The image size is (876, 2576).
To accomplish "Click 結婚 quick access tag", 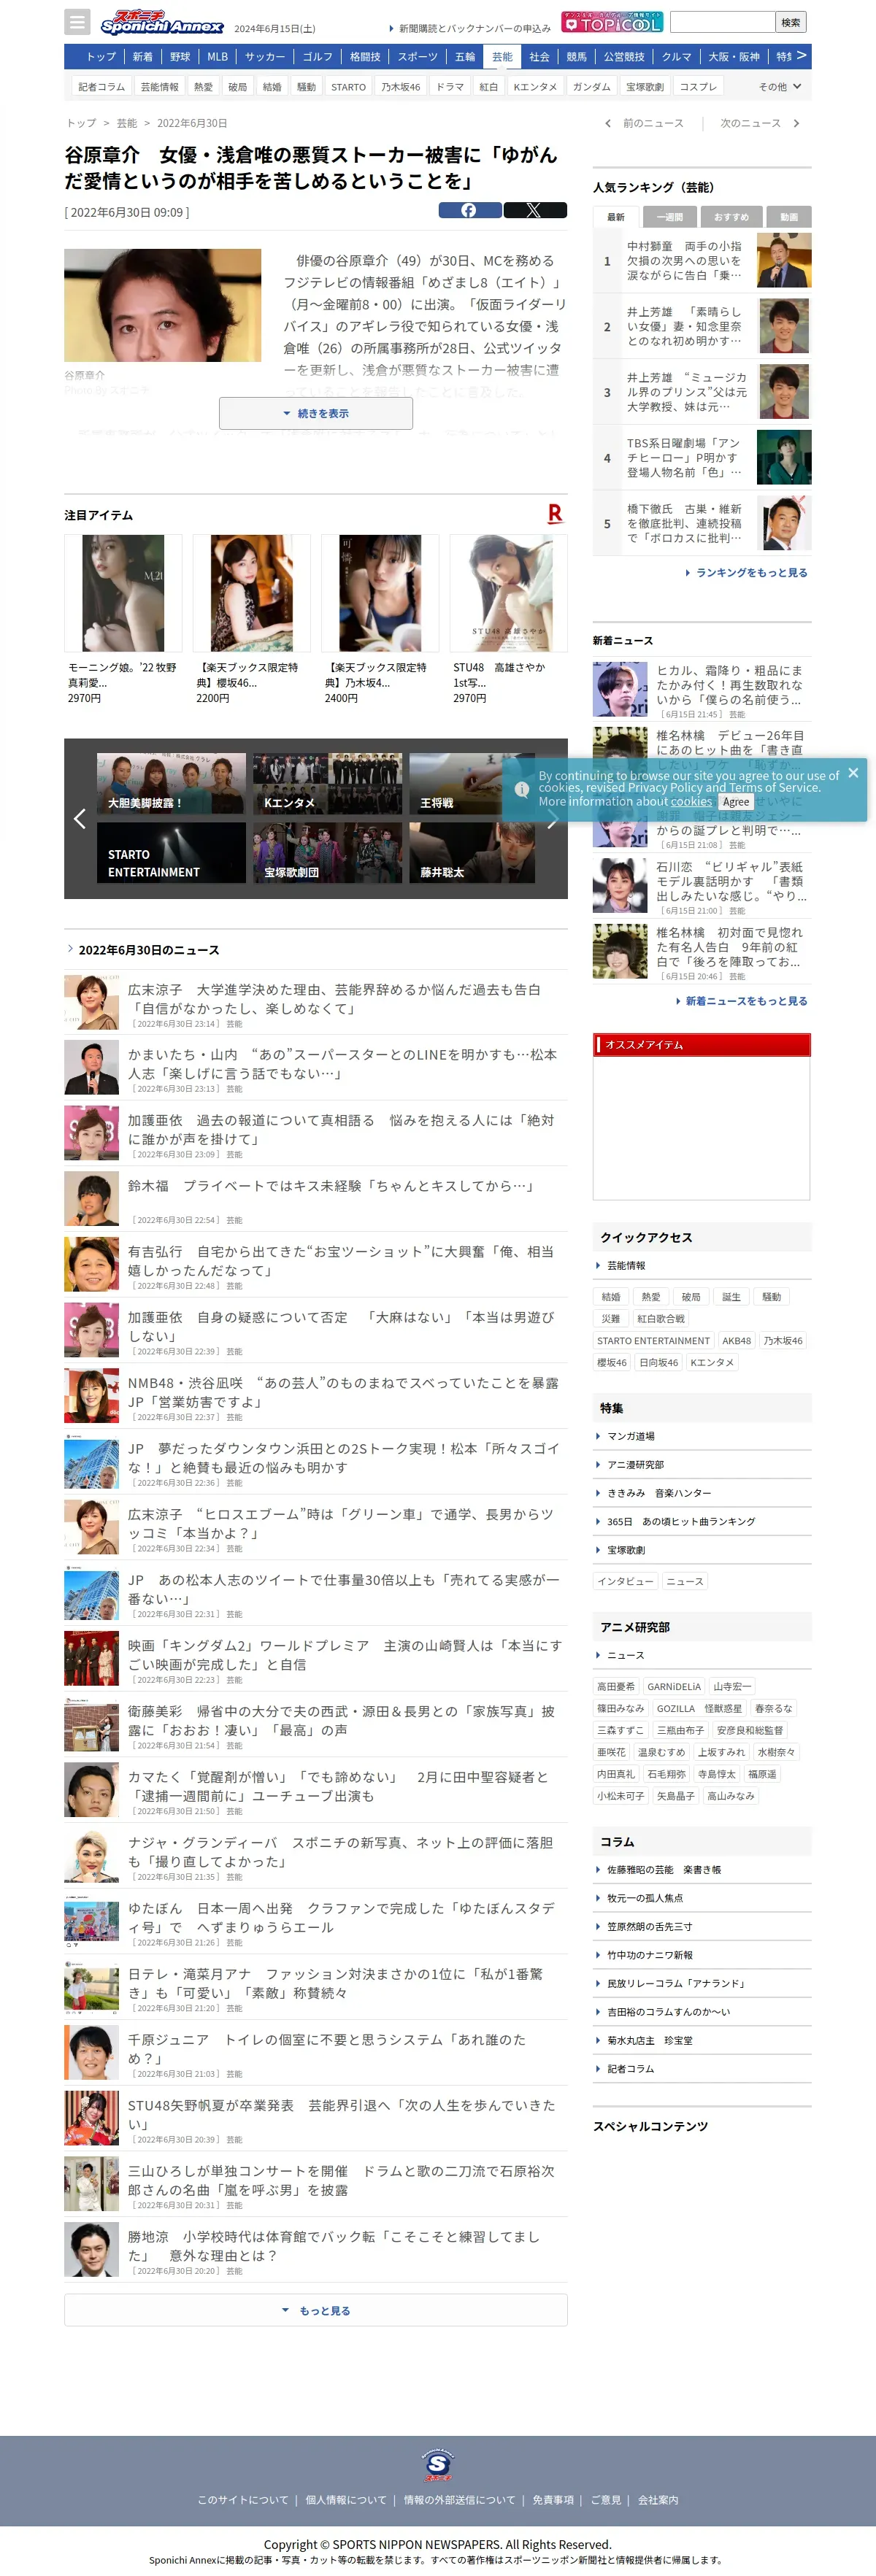I will (x=611, y=1296).
